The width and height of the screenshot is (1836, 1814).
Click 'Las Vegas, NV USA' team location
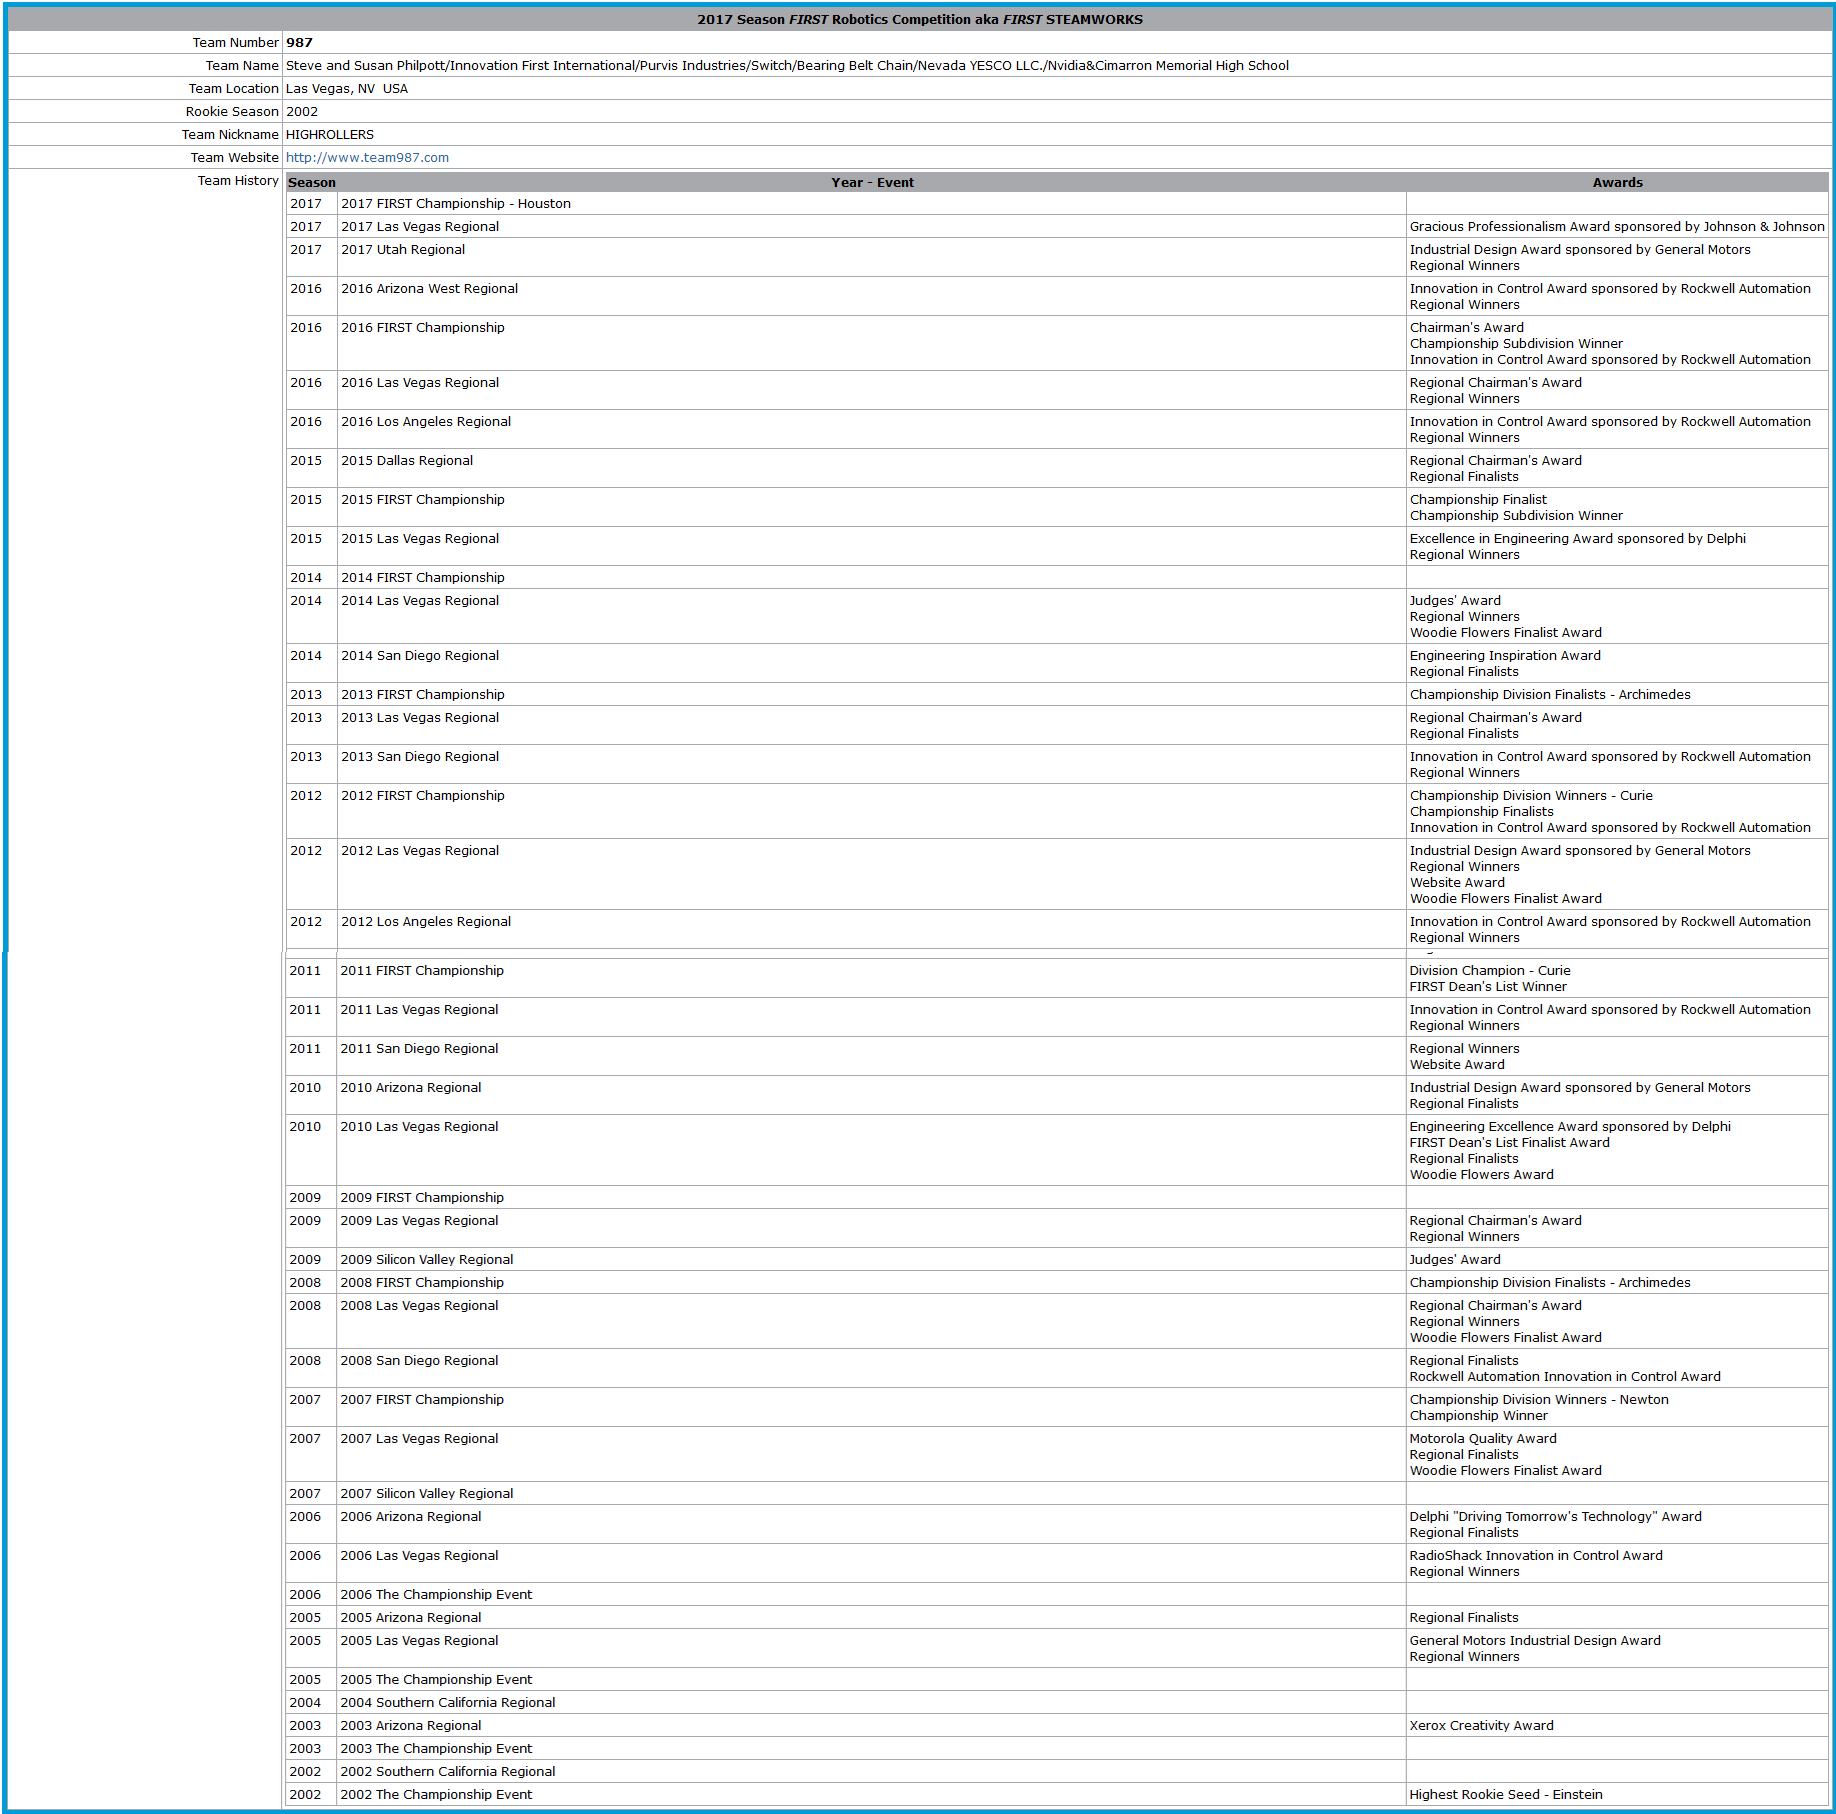(347, 89)
